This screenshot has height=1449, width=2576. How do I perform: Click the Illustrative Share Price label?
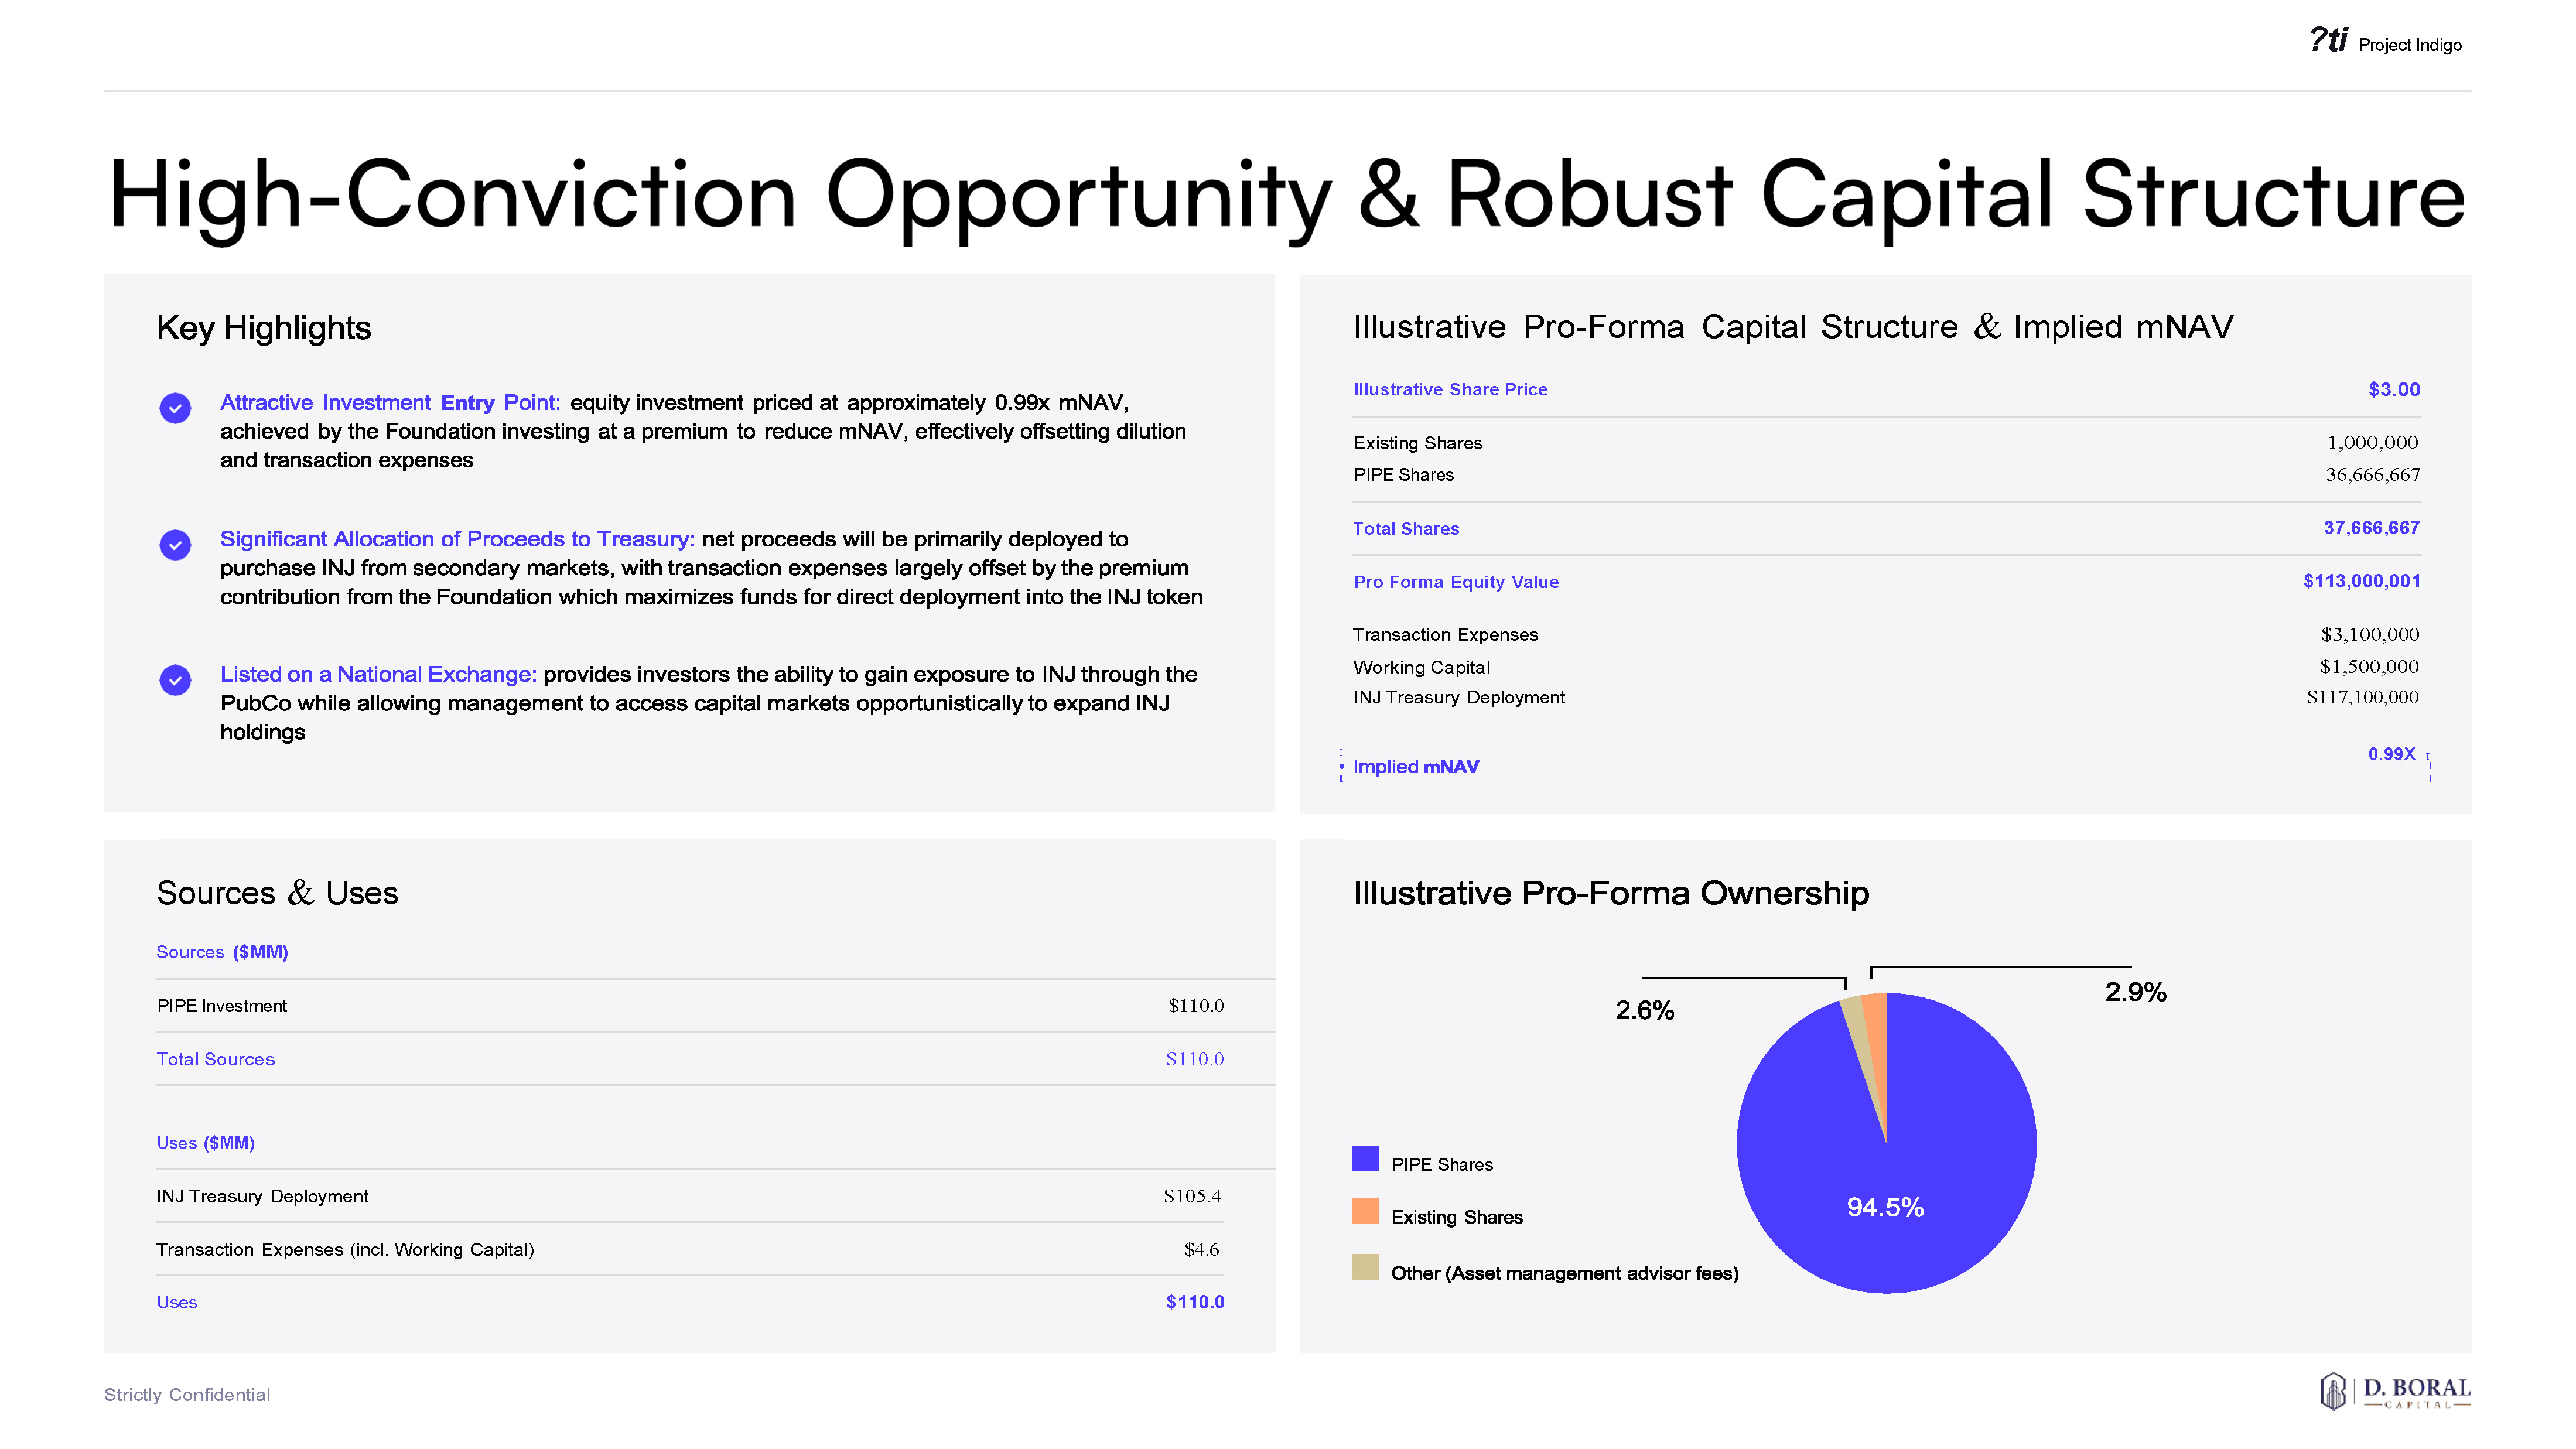[1450, 389]
